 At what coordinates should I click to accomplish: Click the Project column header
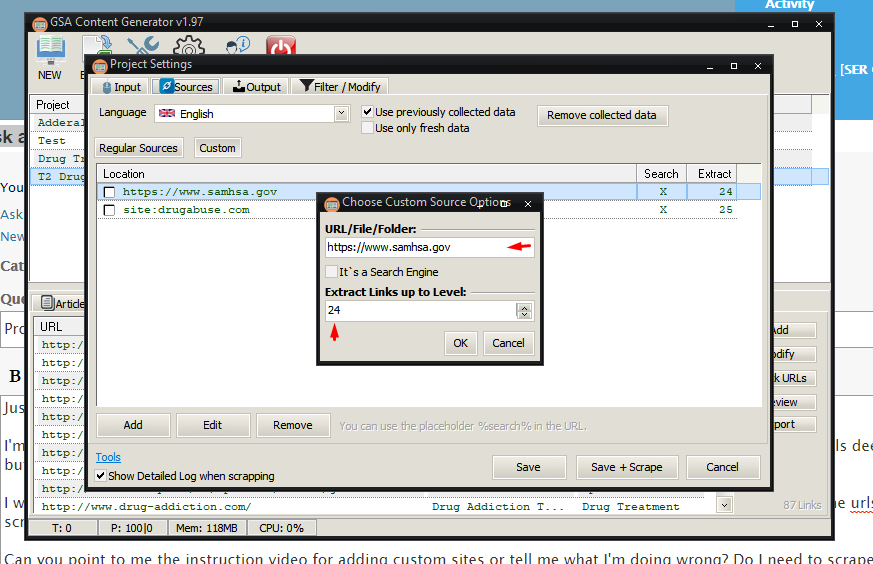(x=57, y=105)
